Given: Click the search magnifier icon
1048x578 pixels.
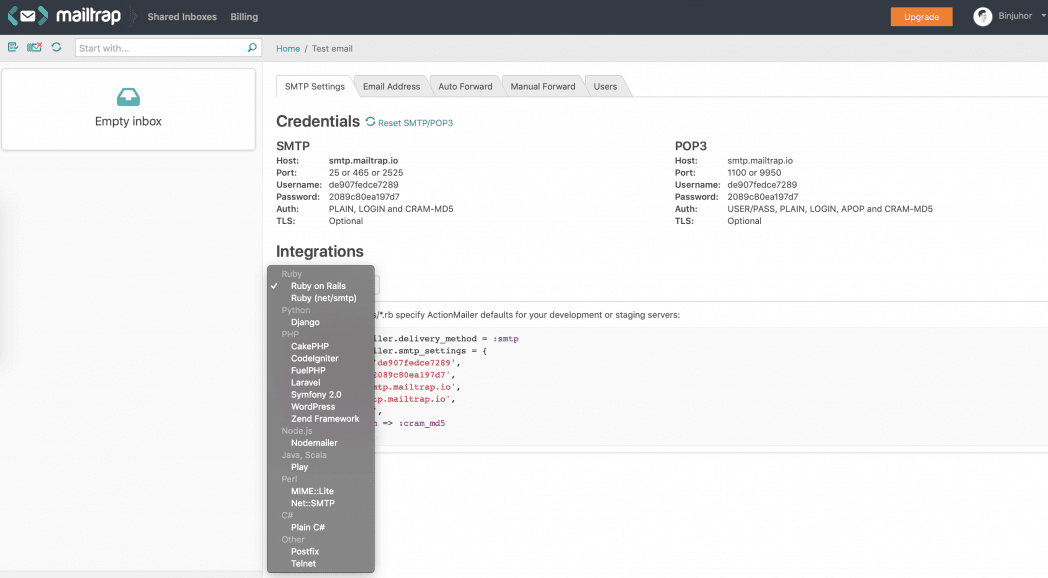Looking at the screenshot, I should (252, 47).
